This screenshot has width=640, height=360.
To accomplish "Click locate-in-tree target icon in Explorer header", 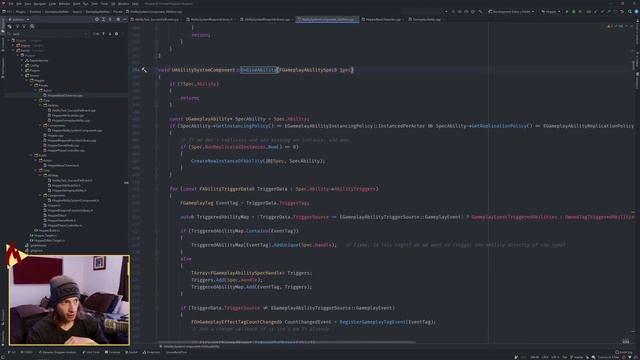I will point(97,20).
